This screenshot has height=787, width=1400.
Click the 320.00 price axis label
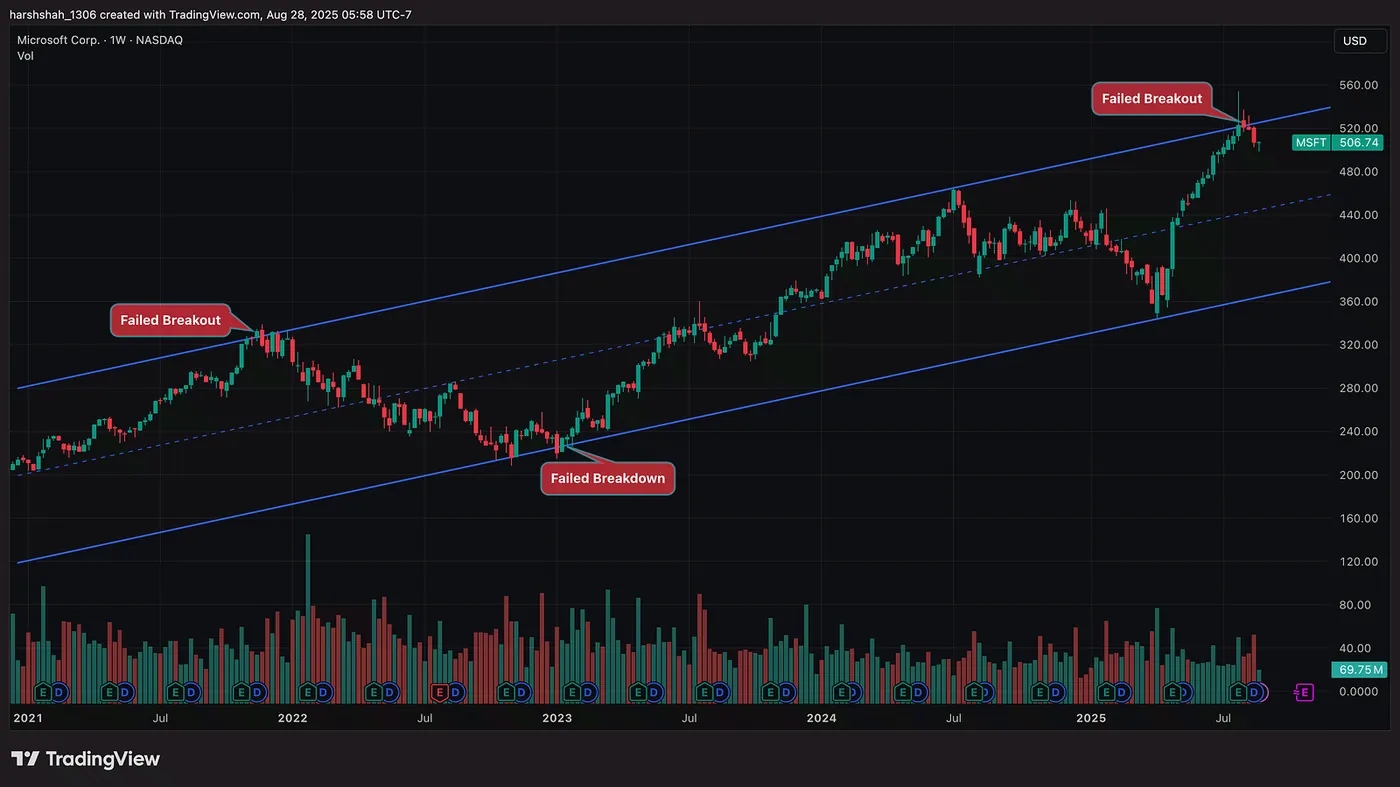coord(1358,345)
